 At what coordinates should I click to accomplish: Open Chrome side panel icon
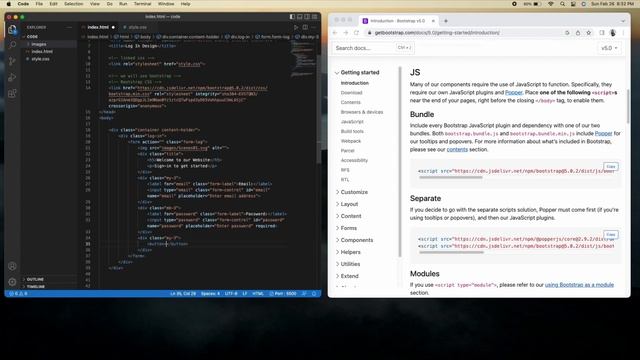click(x=602, y=33)
